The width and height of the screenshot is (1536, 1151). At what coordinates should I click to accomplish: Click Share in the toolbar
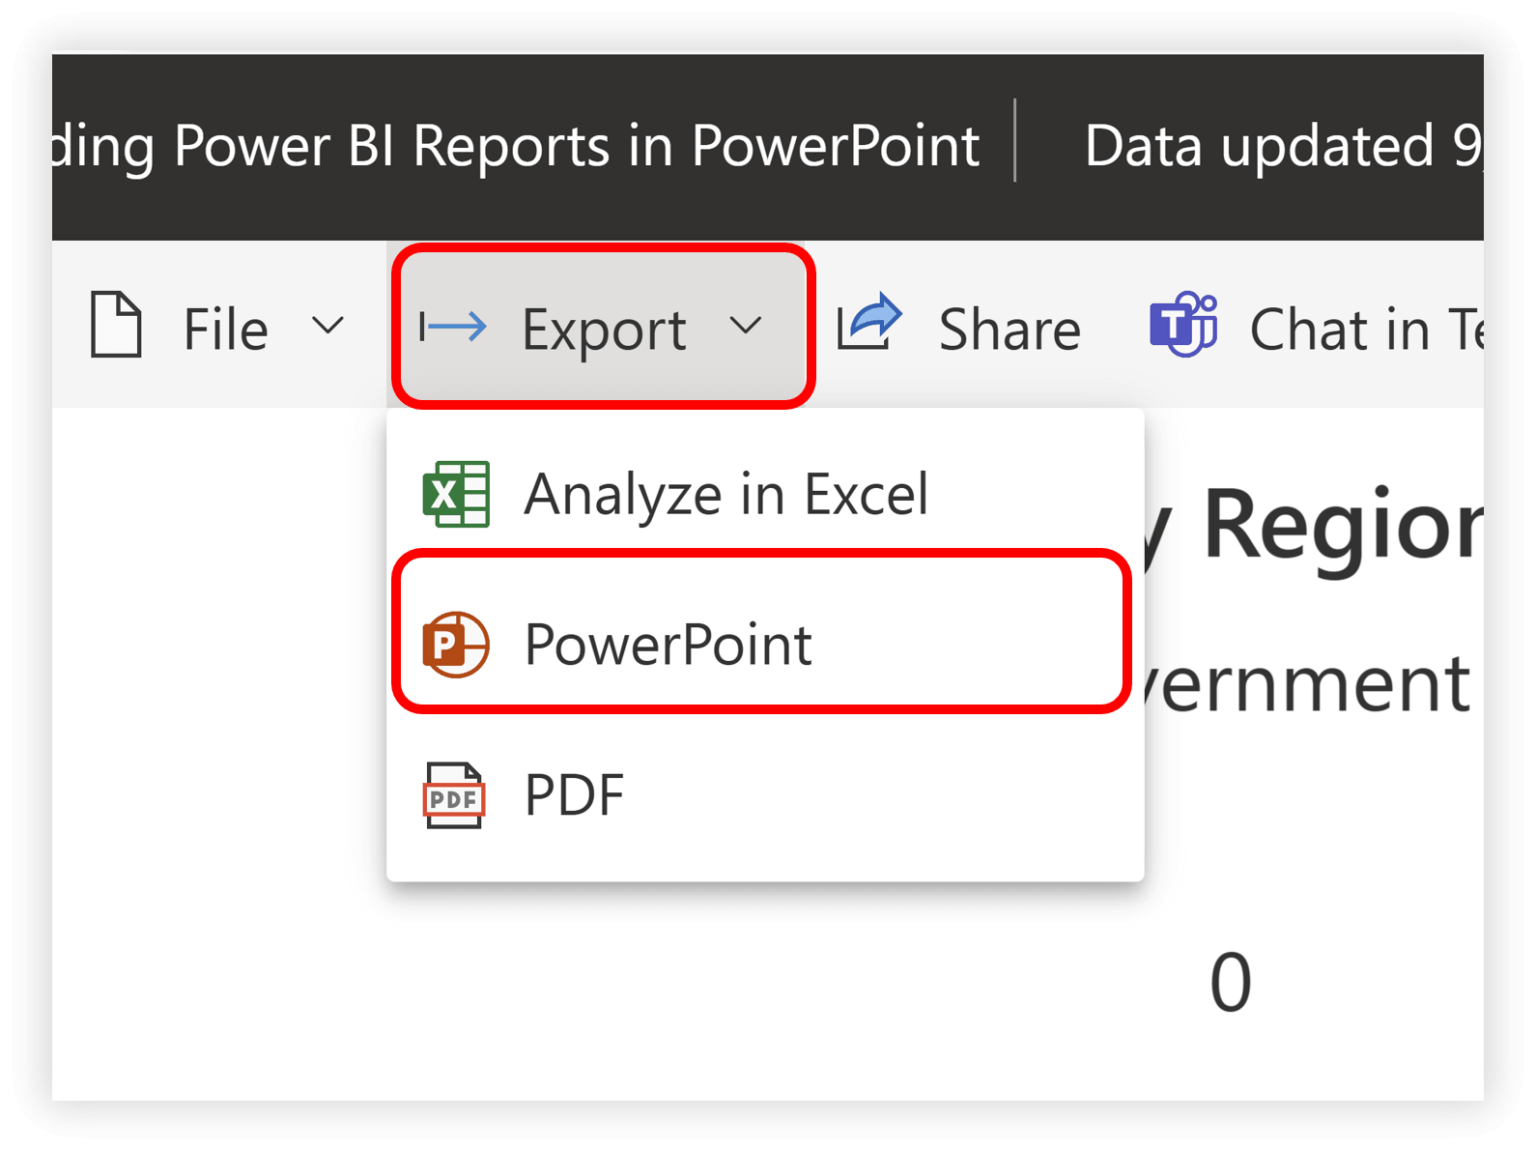(1009, 326)
